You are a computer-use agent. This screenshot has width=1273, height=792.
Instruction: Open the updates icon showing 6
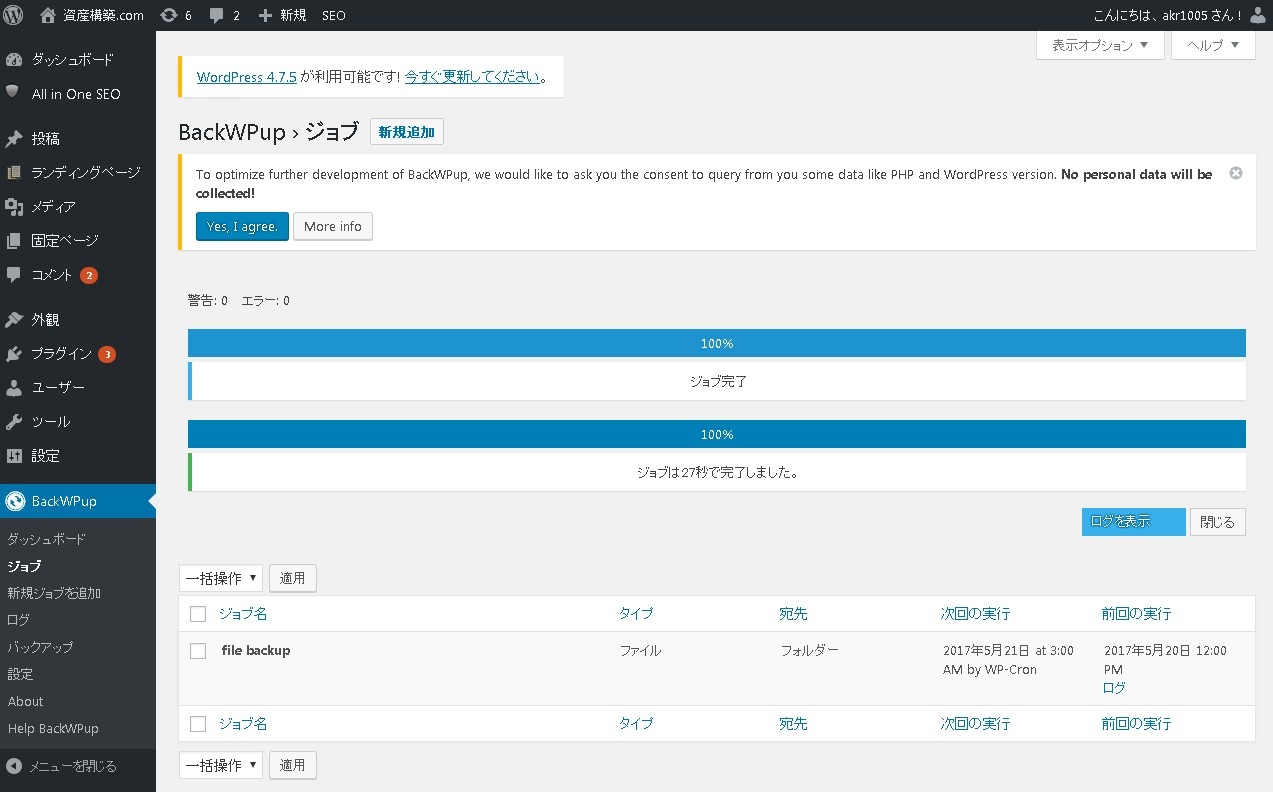tap(169, 15)
